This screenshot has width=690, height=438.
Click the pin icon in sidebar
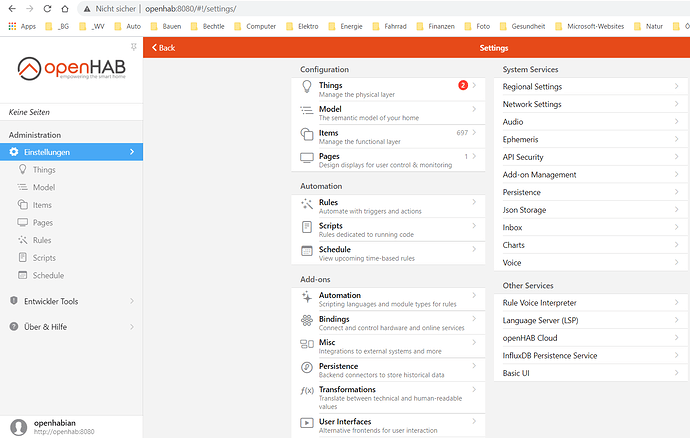[134, 47]
